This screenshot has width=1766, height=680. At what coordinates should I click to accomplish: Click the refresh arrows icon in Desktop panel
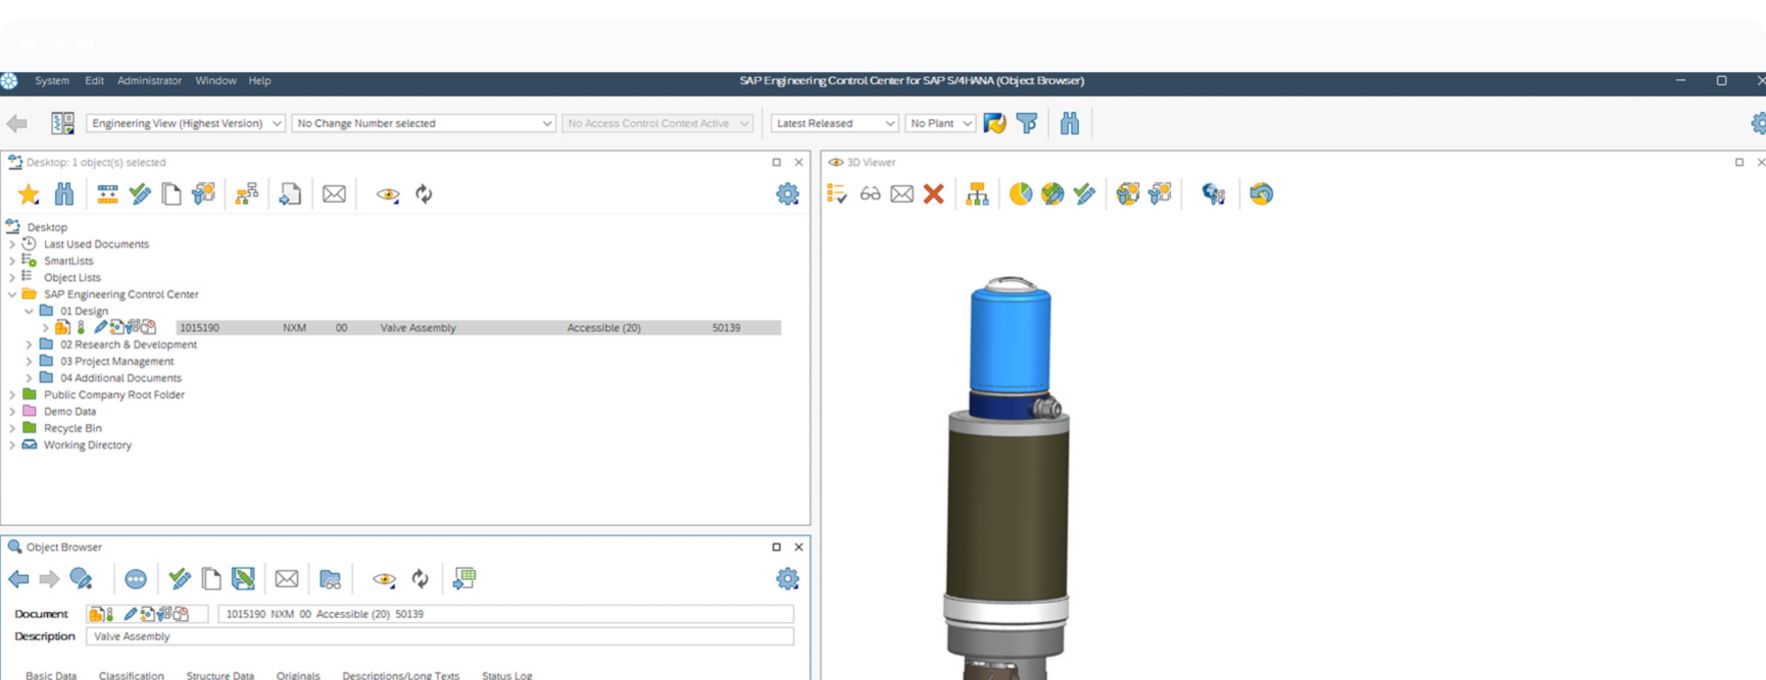[424, 194]
